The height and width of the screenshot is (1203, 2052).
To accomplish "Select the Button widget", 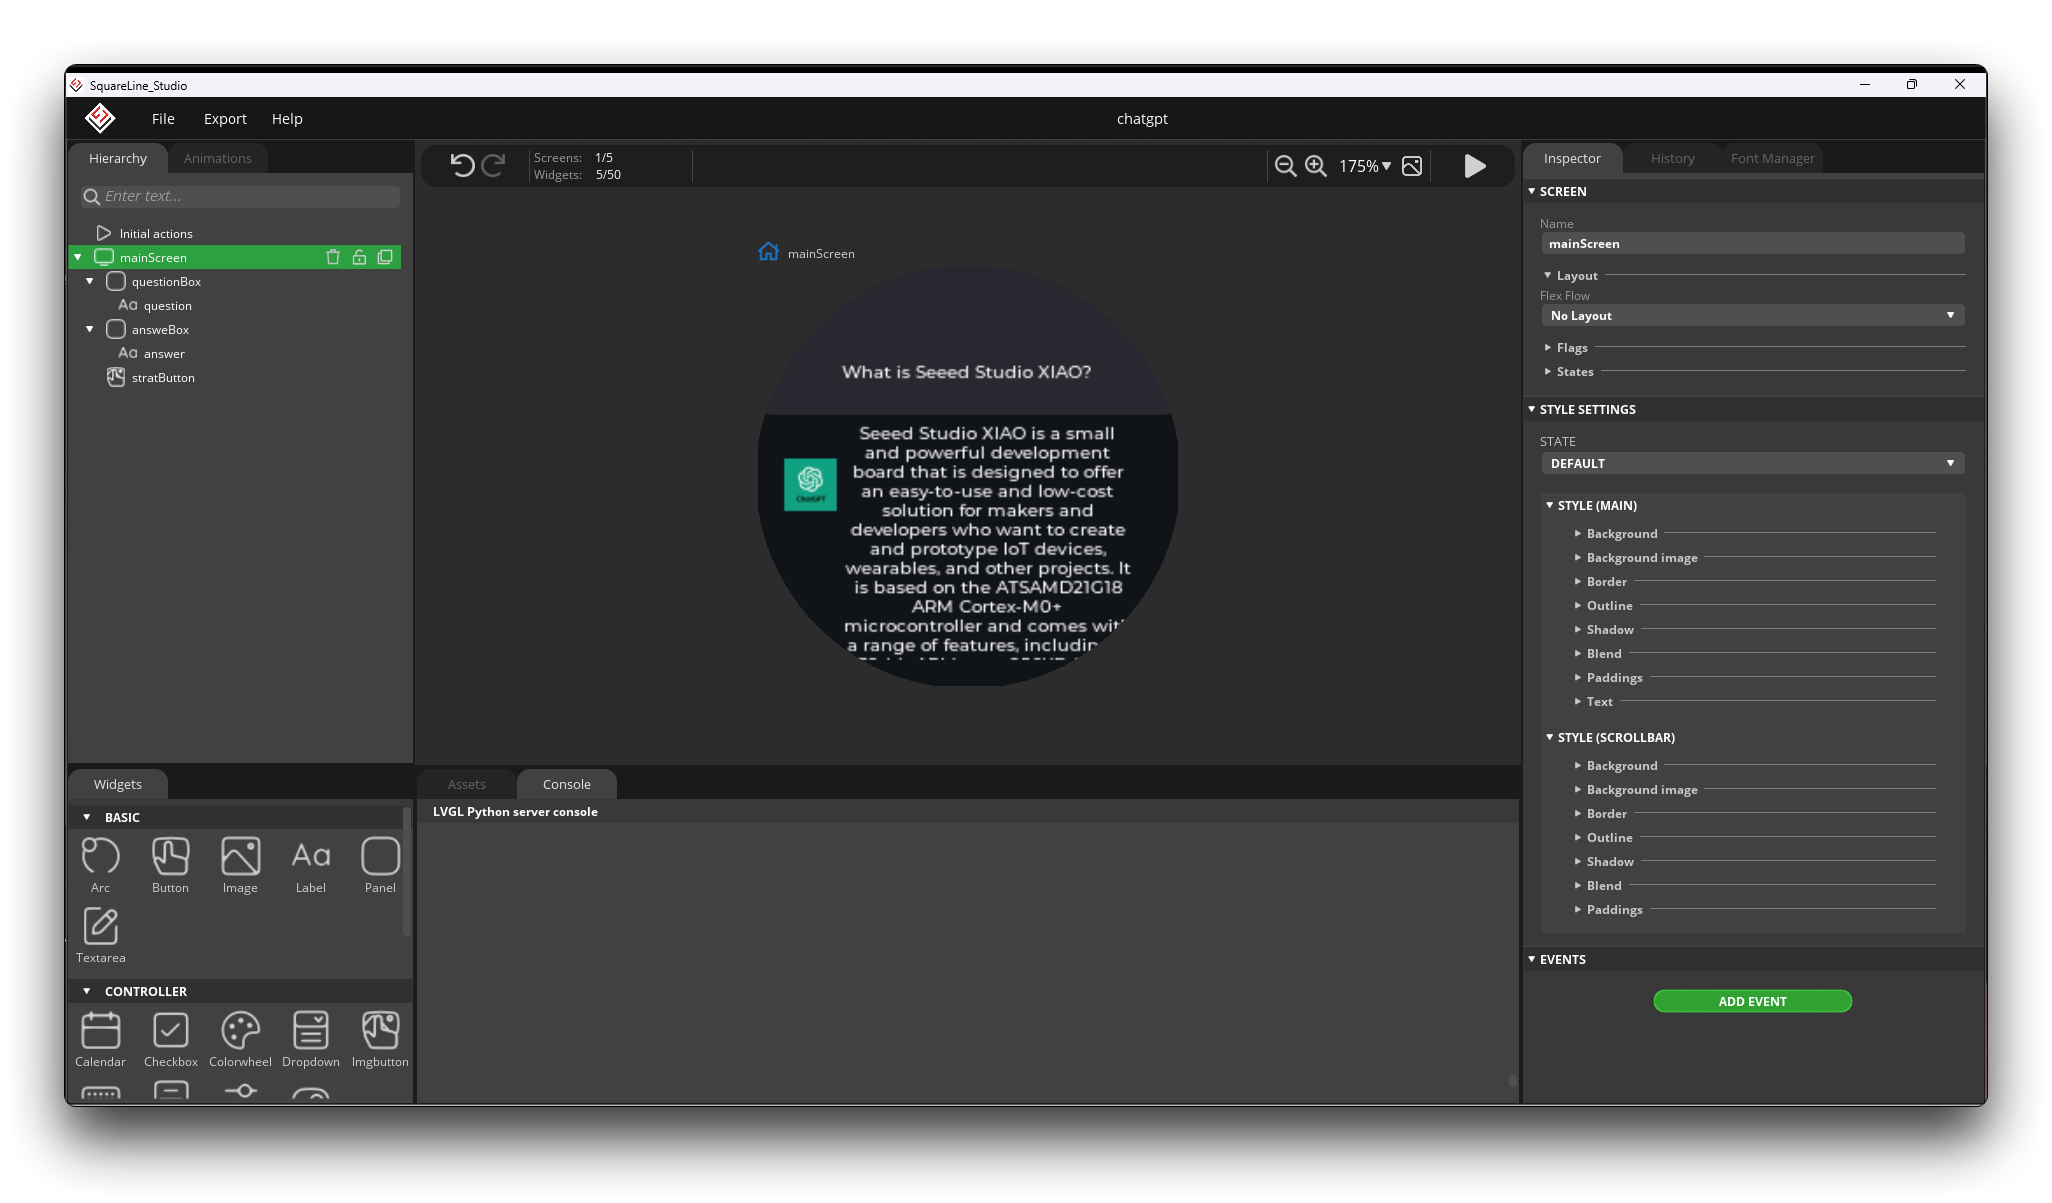I will tap(170, 866).
